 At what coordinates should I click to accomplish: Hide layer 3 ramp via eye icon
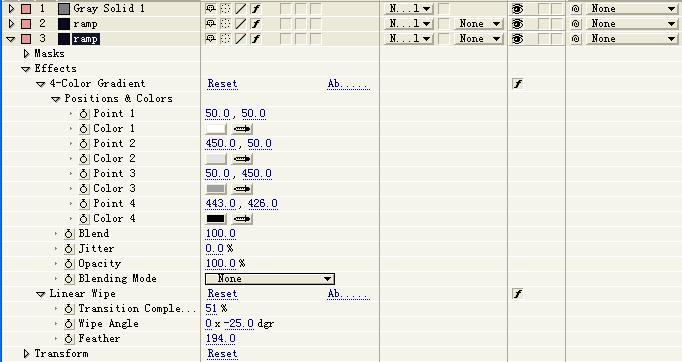[x=517, y=39]
